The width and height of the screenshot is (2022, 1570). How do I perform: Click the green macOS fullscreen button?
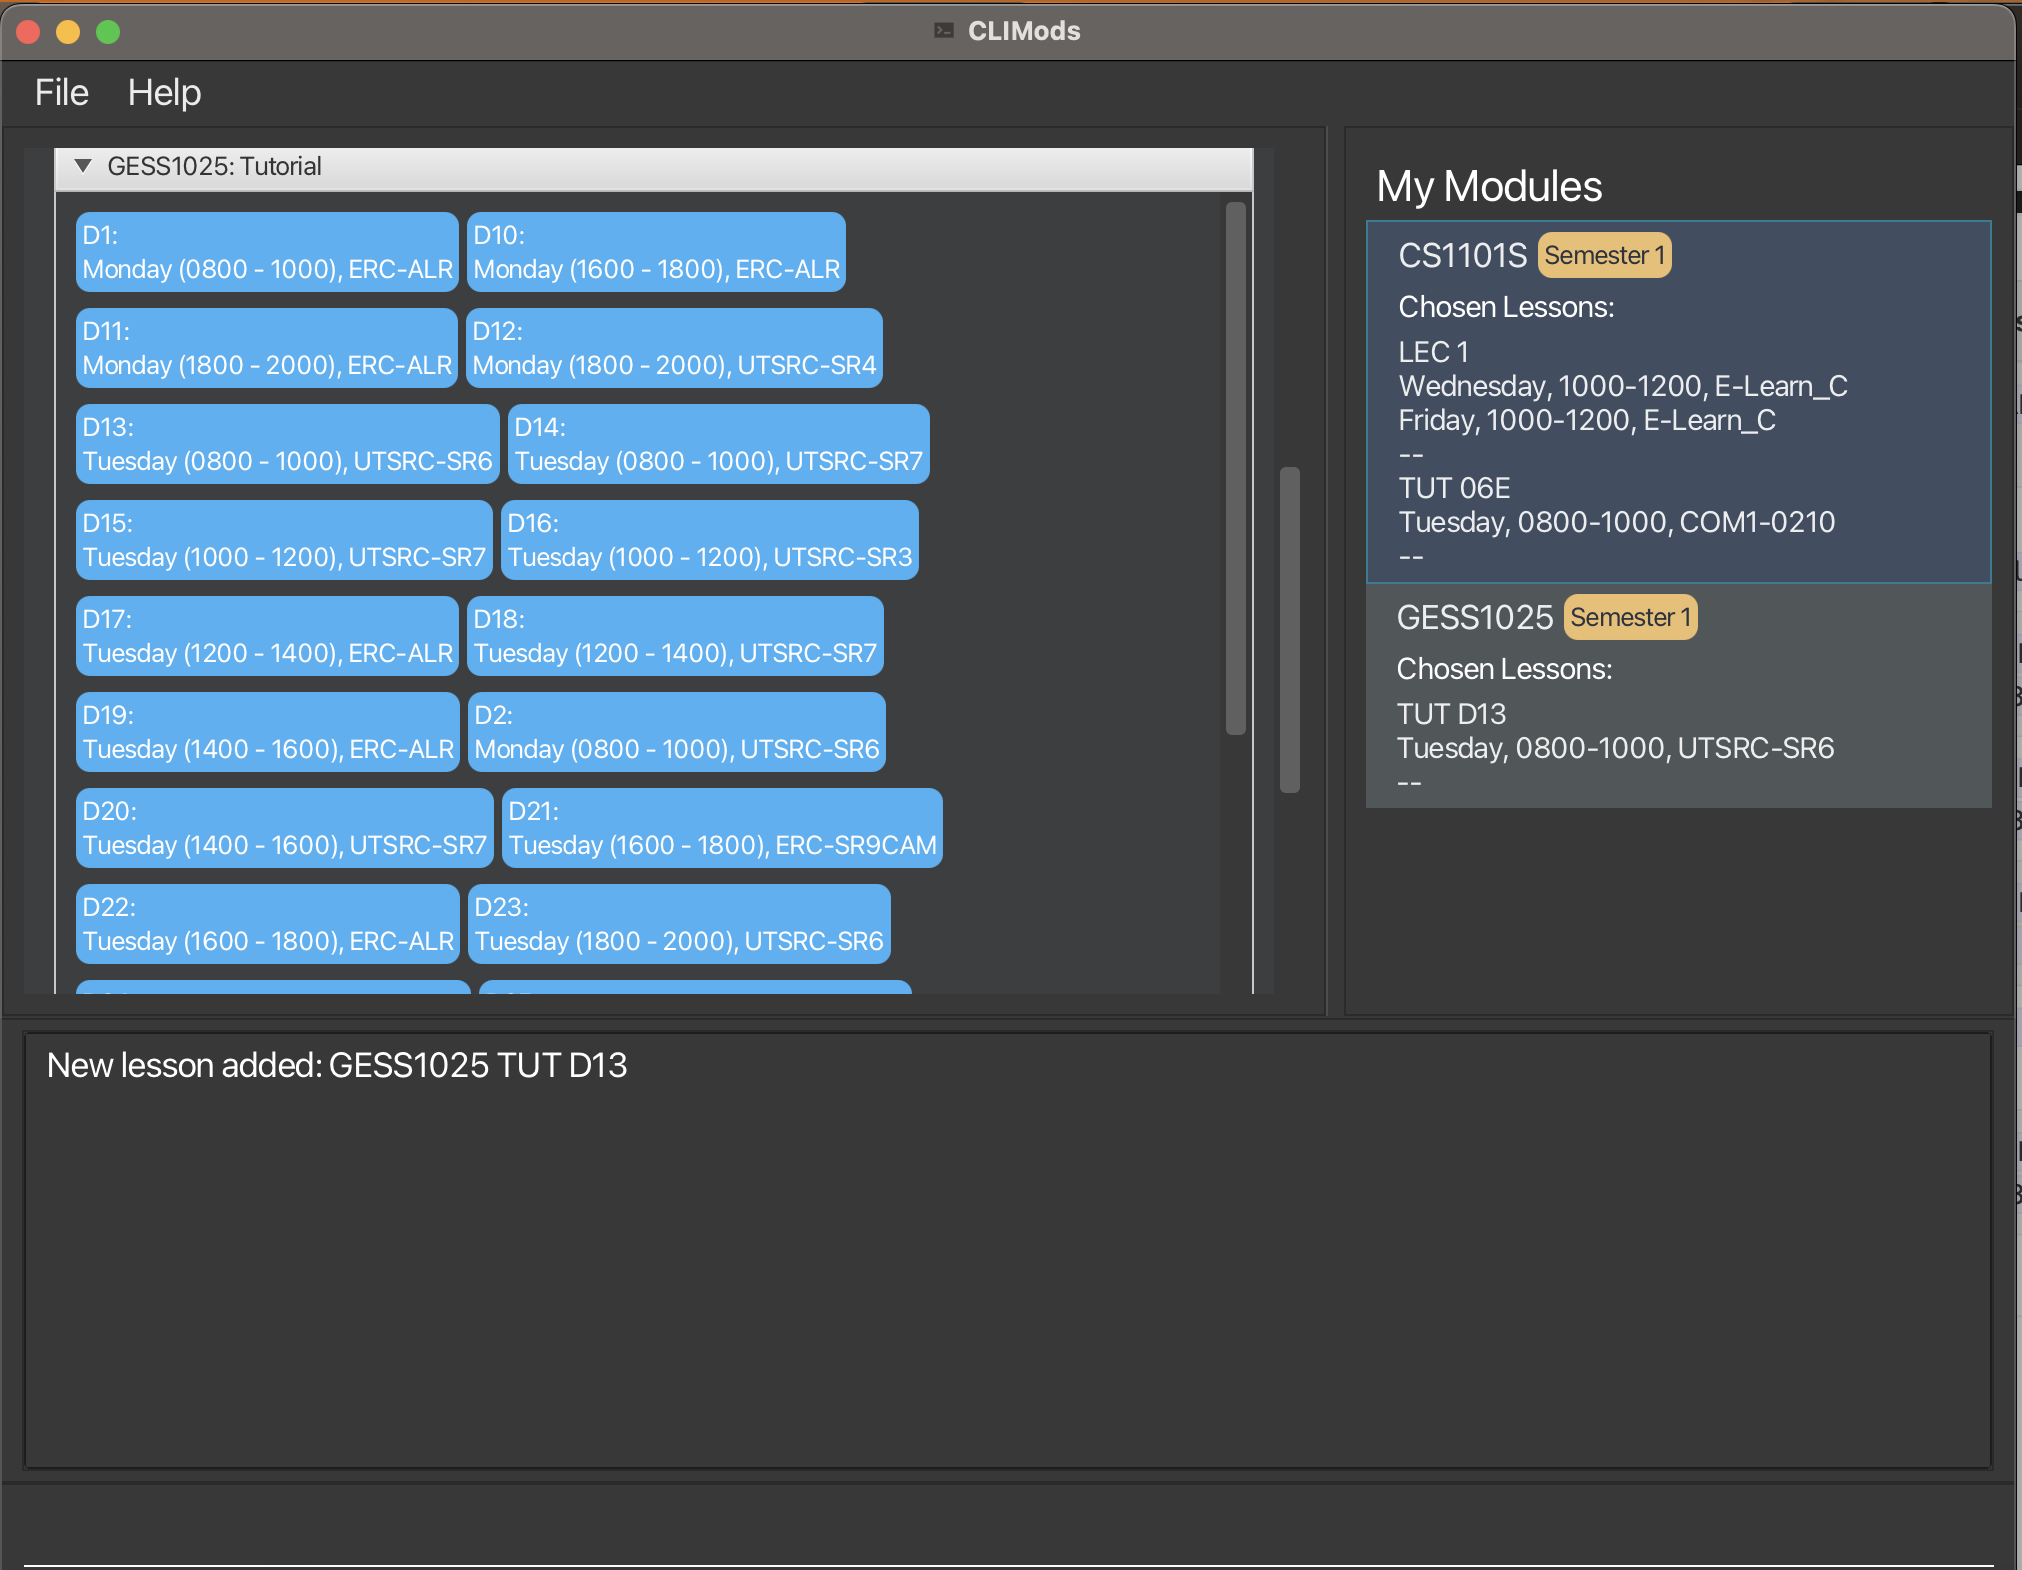point(108,32)
